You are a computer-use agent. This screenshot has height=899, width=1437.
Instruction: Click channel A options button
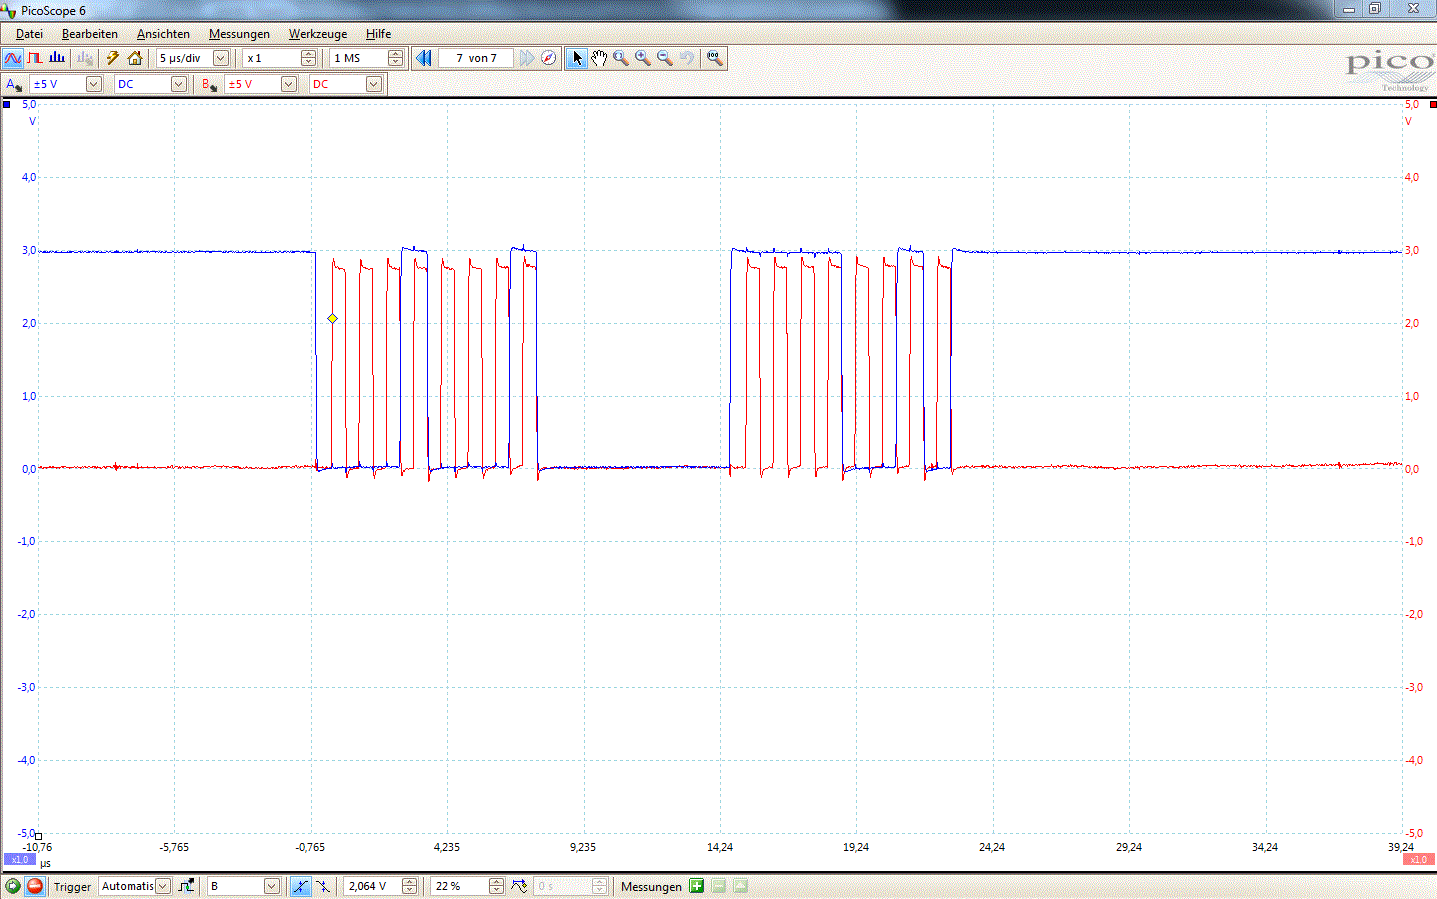tap(14, 84)
